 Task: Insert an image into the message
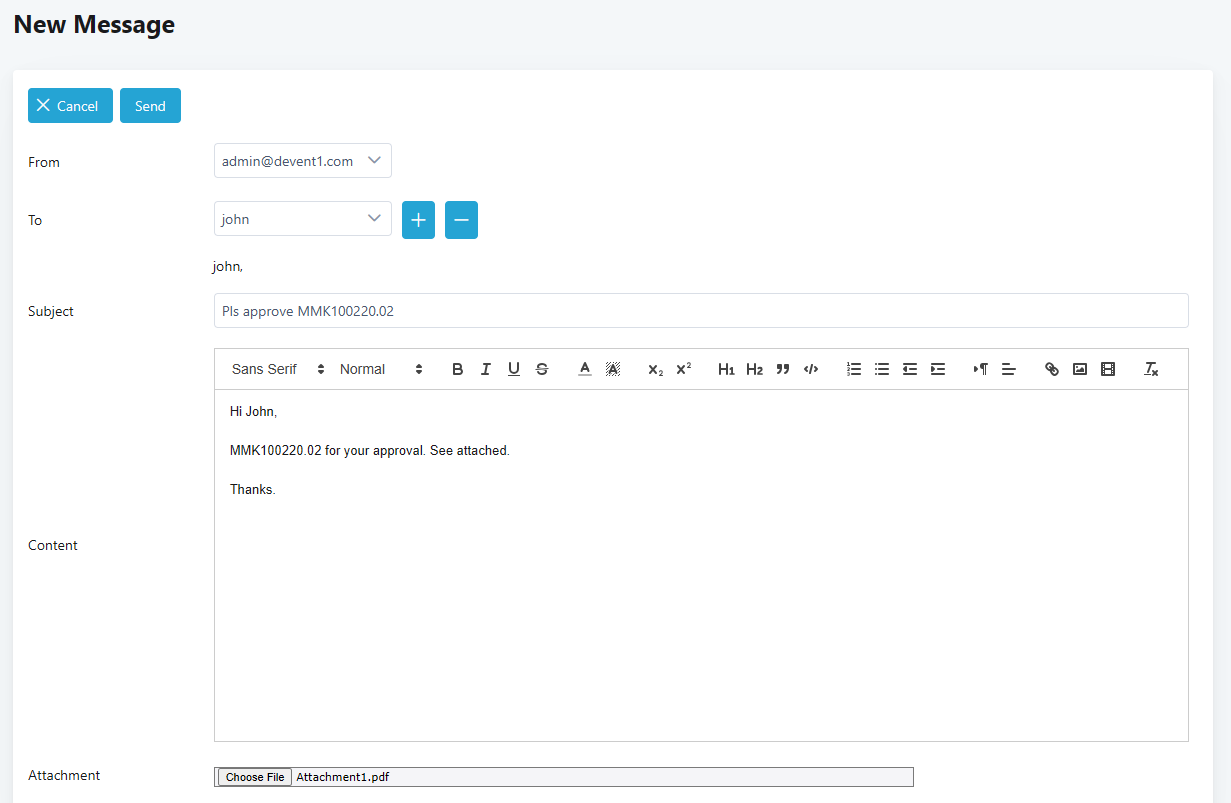click(x=1080, y=369)
